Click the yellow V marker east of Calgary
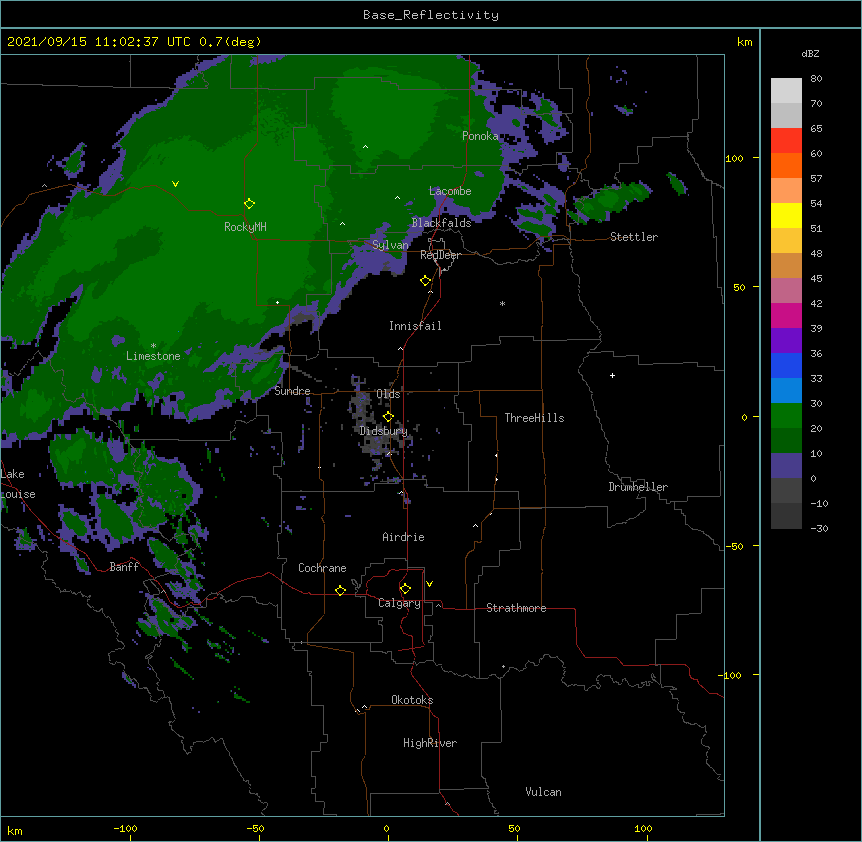The width and height of the screenshot is (862, 842). tap(429, 584)
